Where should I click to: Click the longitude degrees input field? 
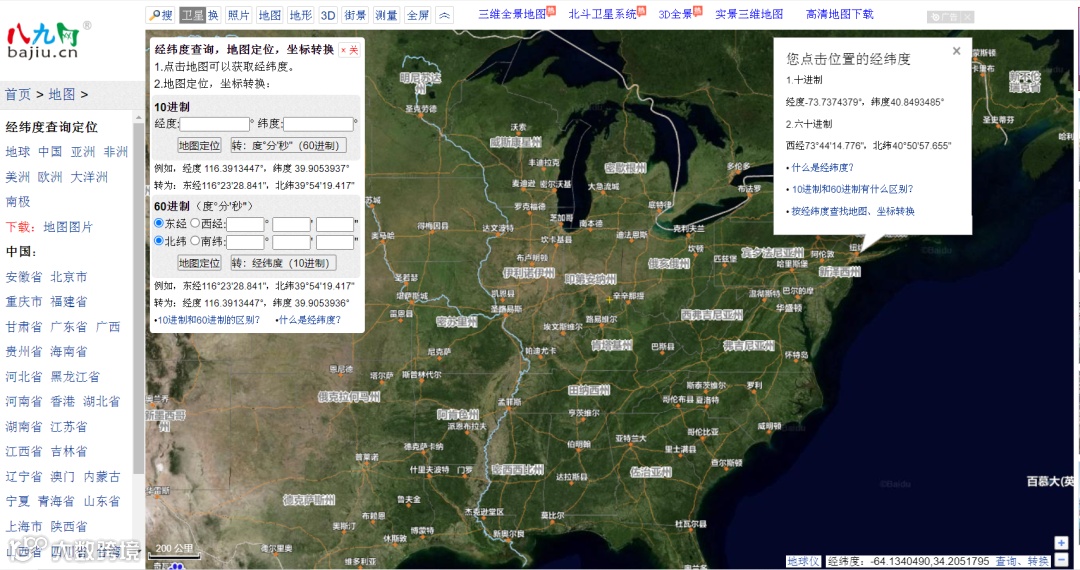click(245, 224)
